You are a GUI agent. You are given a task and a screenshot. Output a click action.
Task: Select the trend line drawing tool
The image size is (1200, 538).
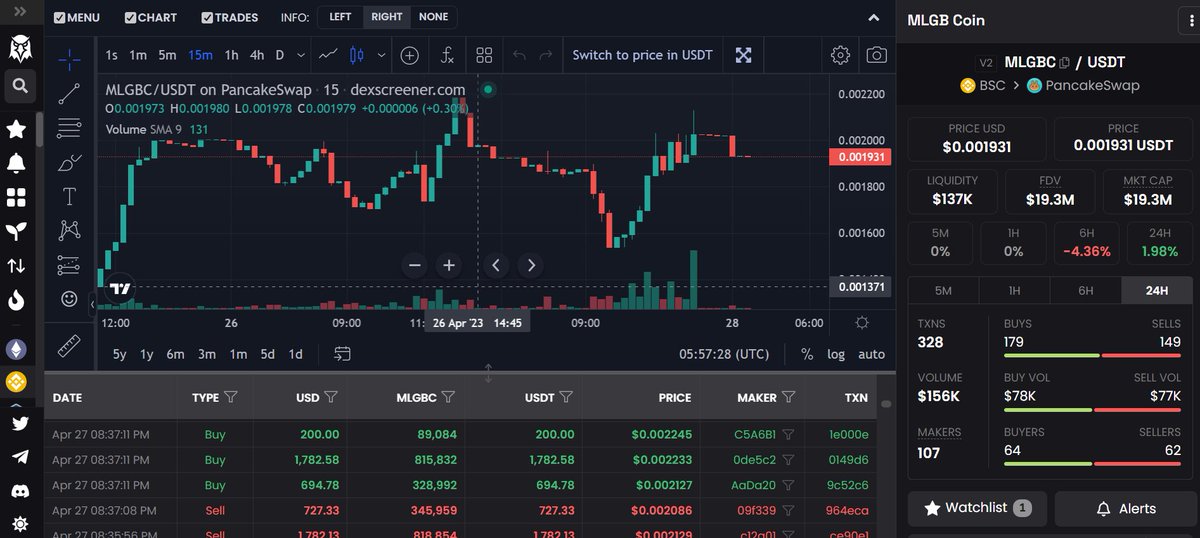[69, 94]
